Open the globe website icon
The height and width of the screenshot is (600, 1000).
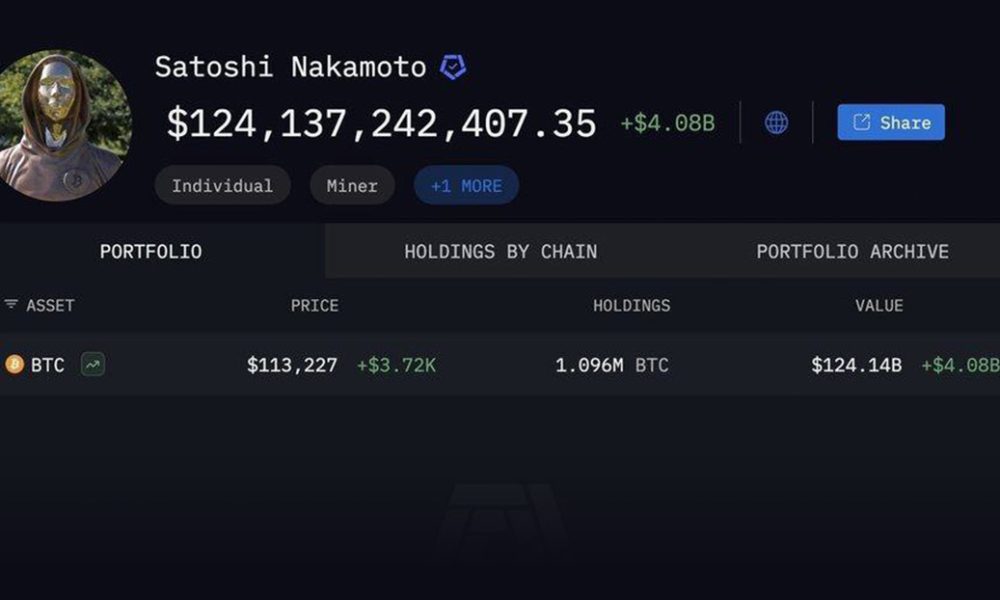tap(776, 122)
